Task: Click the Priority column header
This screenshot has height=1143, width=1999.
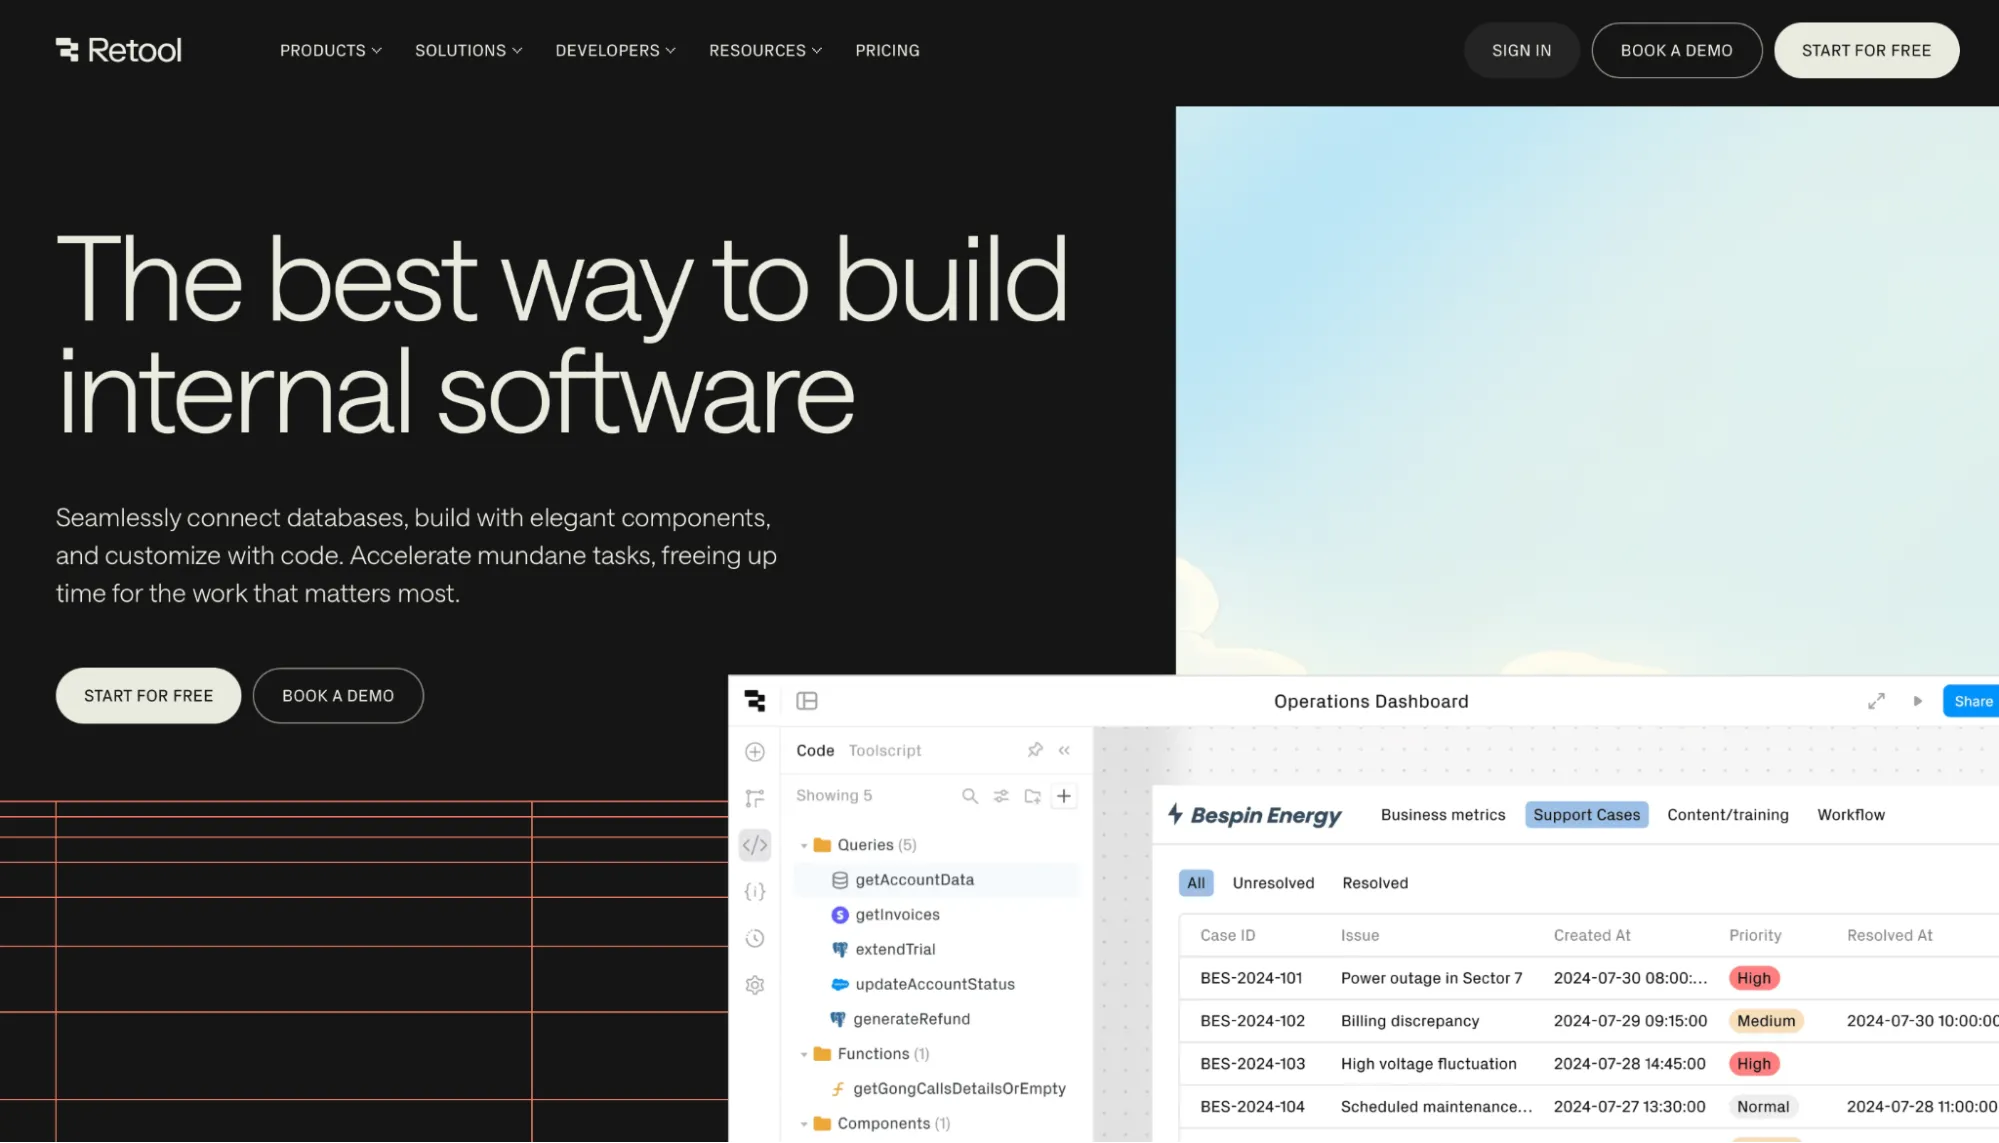Action: (x=1755, y=936)
